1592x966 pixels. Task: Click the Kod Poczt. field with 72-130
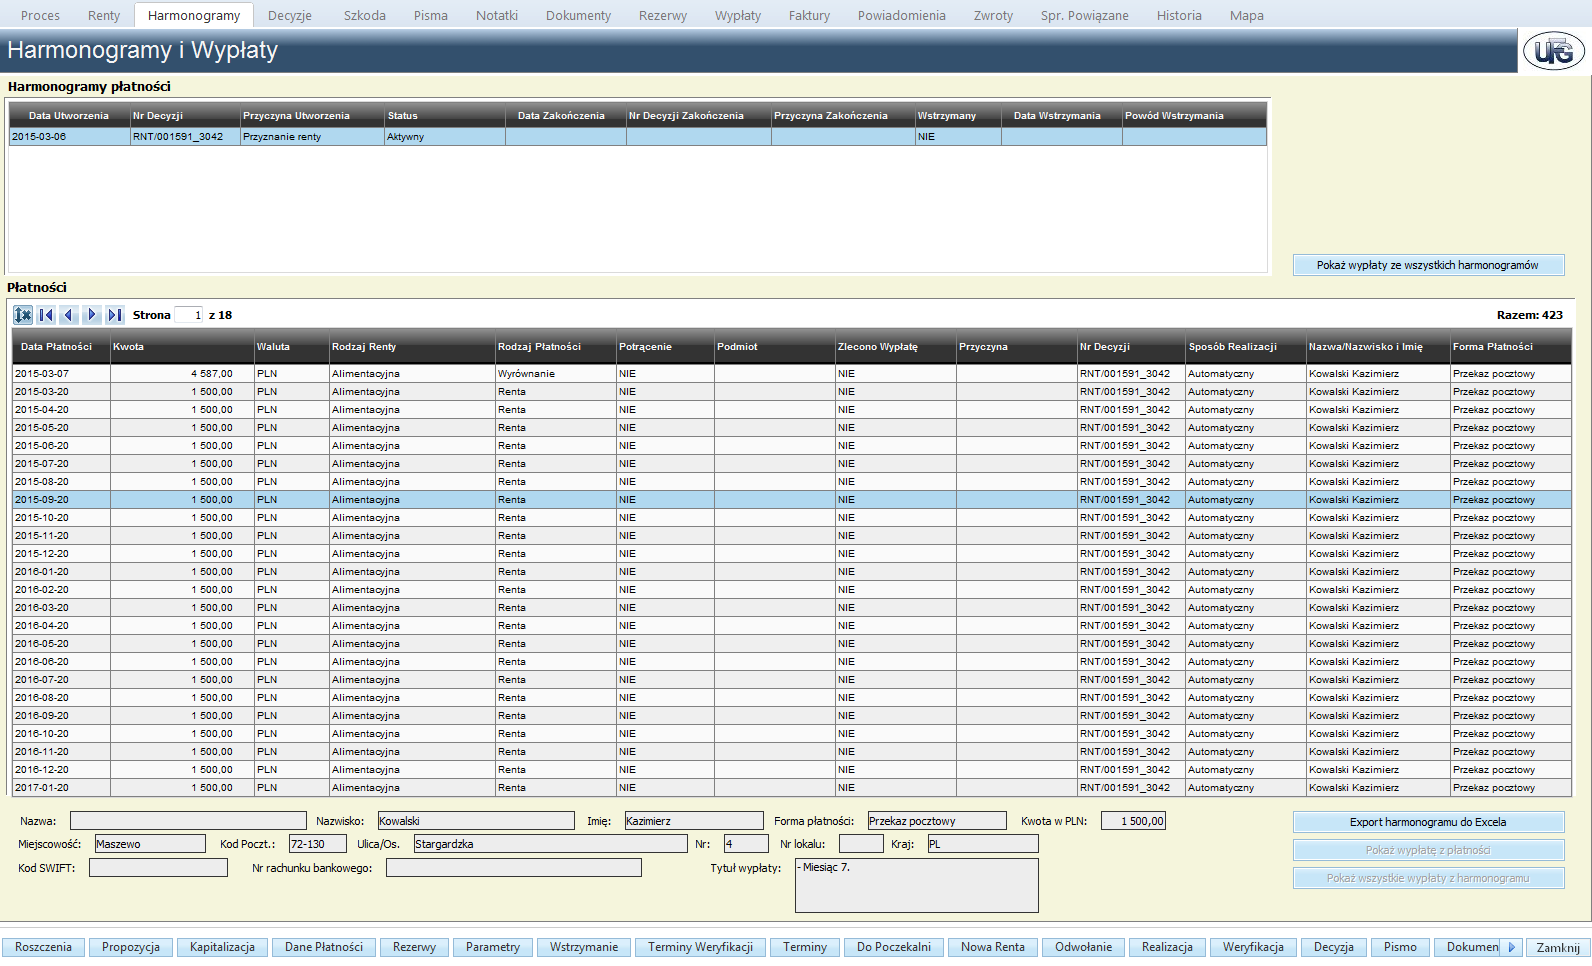[318, 844]
